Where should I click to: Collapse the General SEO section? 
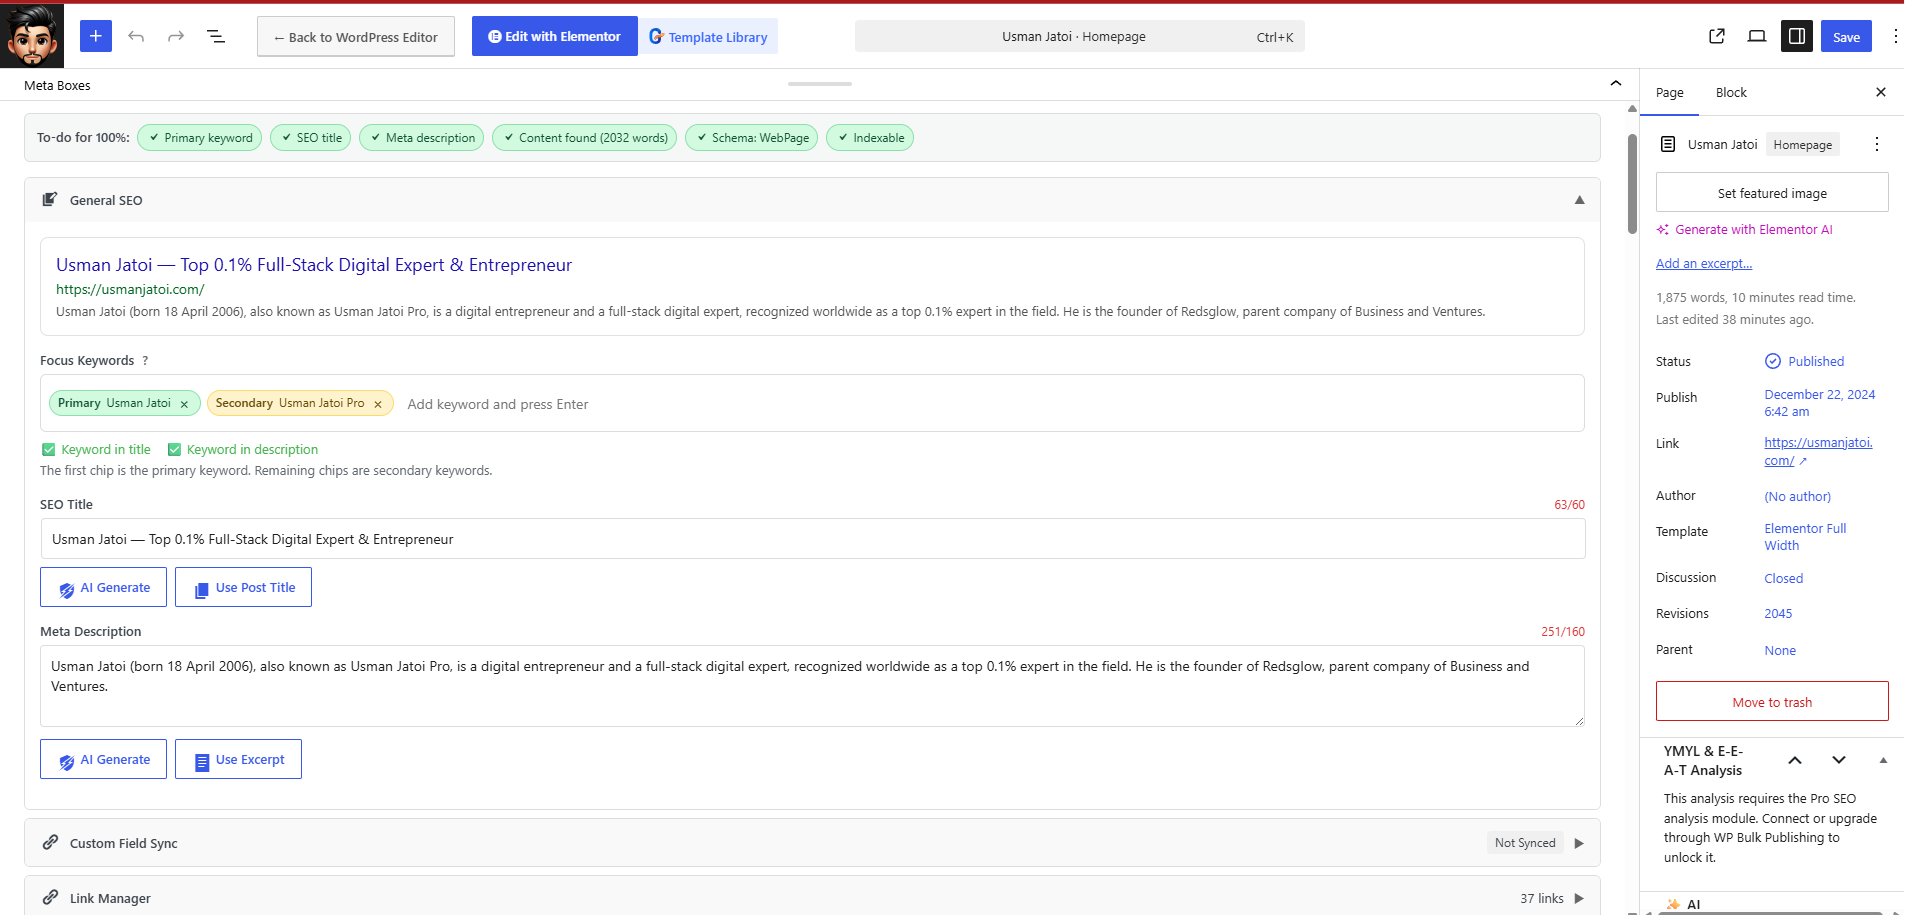(1580, 200)
